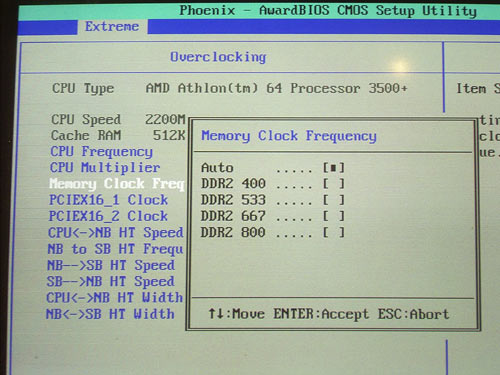The height and width of the screenshot is (375, 500).
Task: Select the CPU Multiplier setting
Action: pyautogui.click(x=105, y=168)
